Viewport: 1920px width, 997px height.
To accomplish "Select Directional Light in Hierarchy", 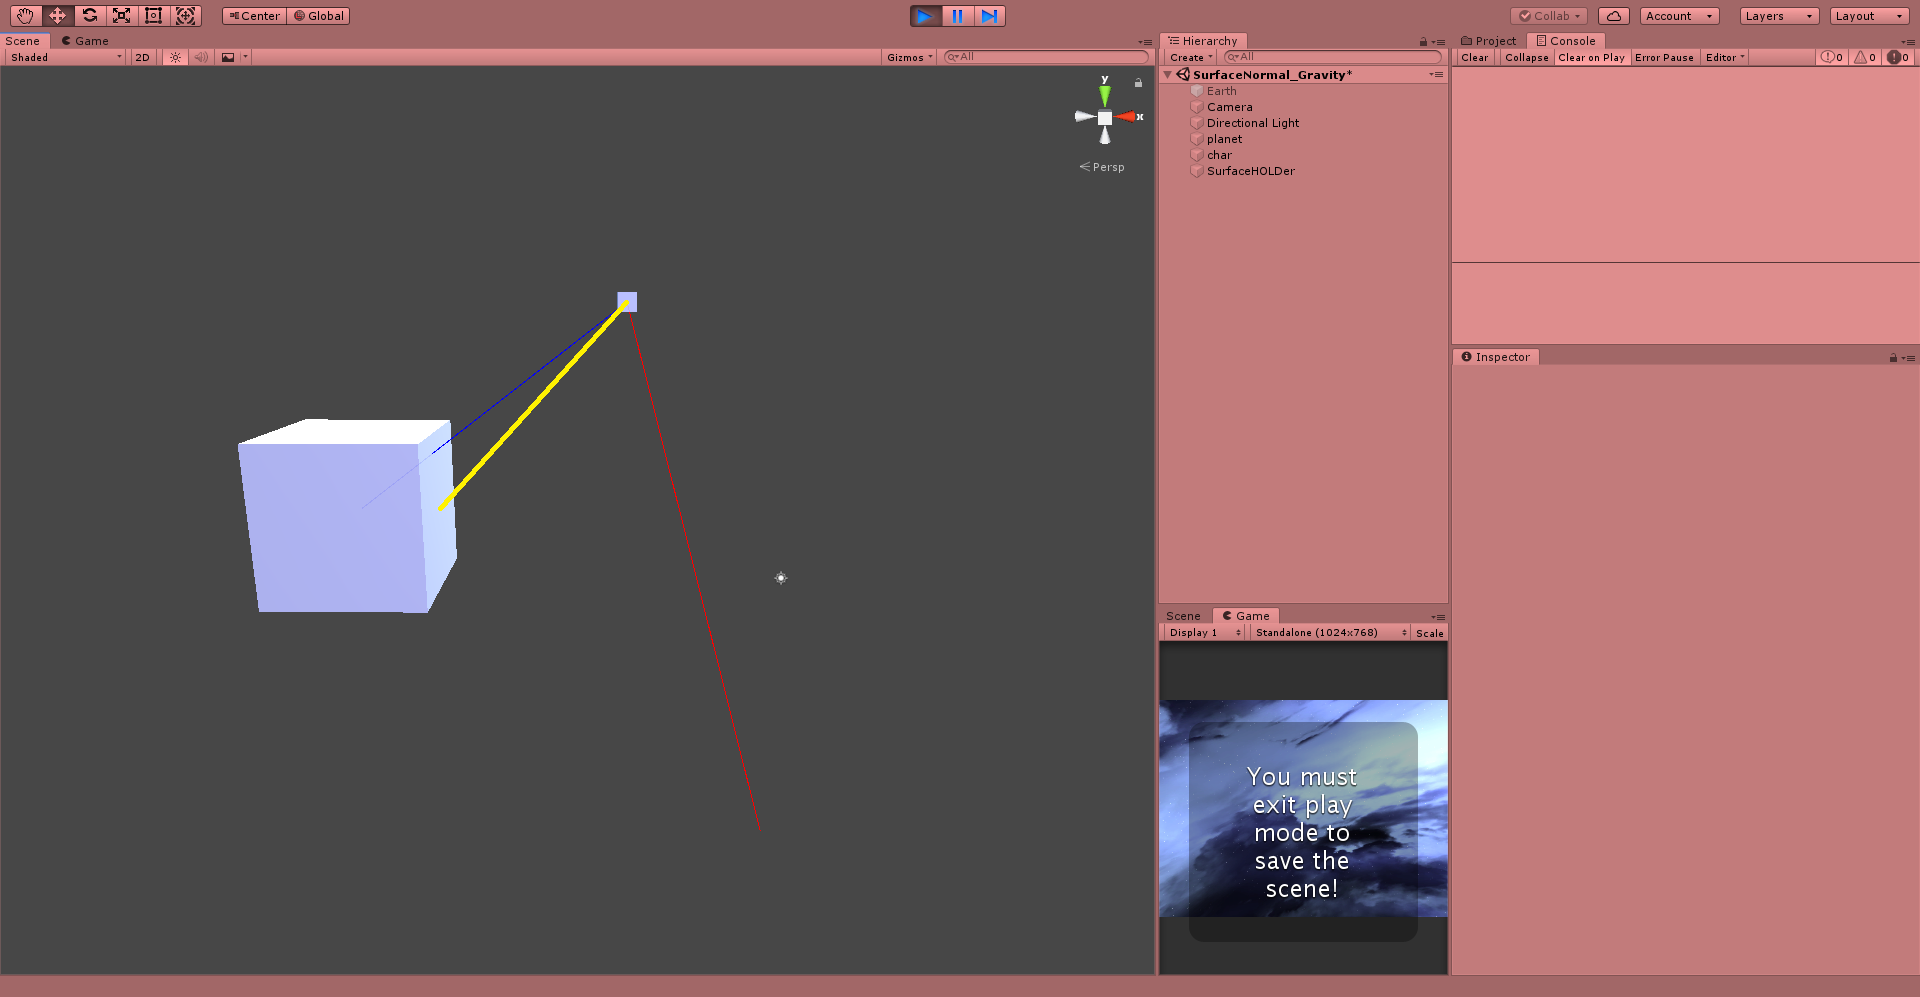I will coord(1253,123).
